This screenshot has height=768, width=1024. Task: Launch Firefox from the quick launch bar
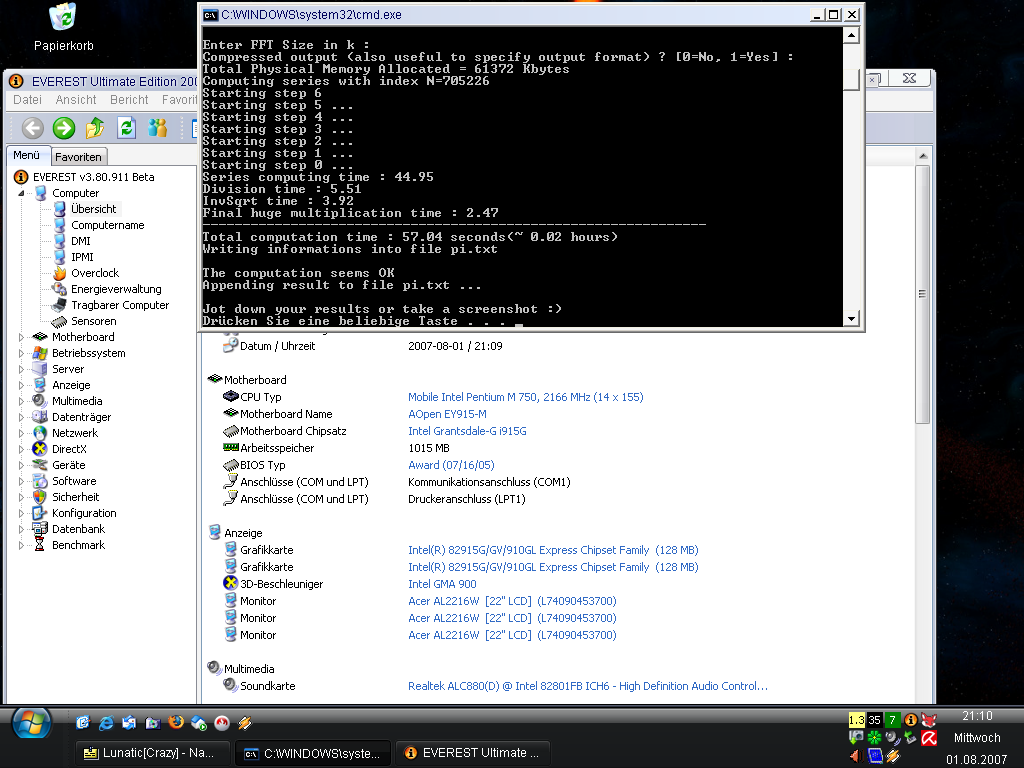[176, 722]
